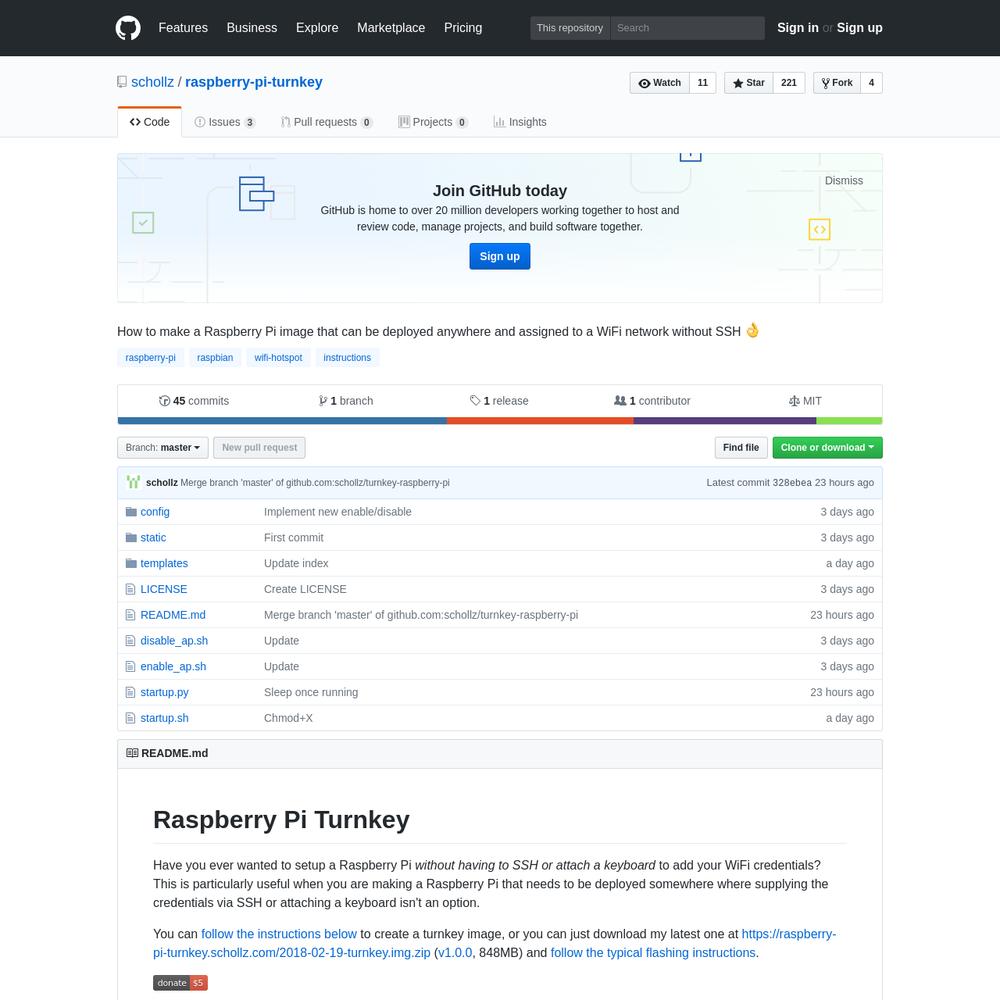Click the book icon in README.md header
1000x1000 pixels.
click(x=132, y=753)
